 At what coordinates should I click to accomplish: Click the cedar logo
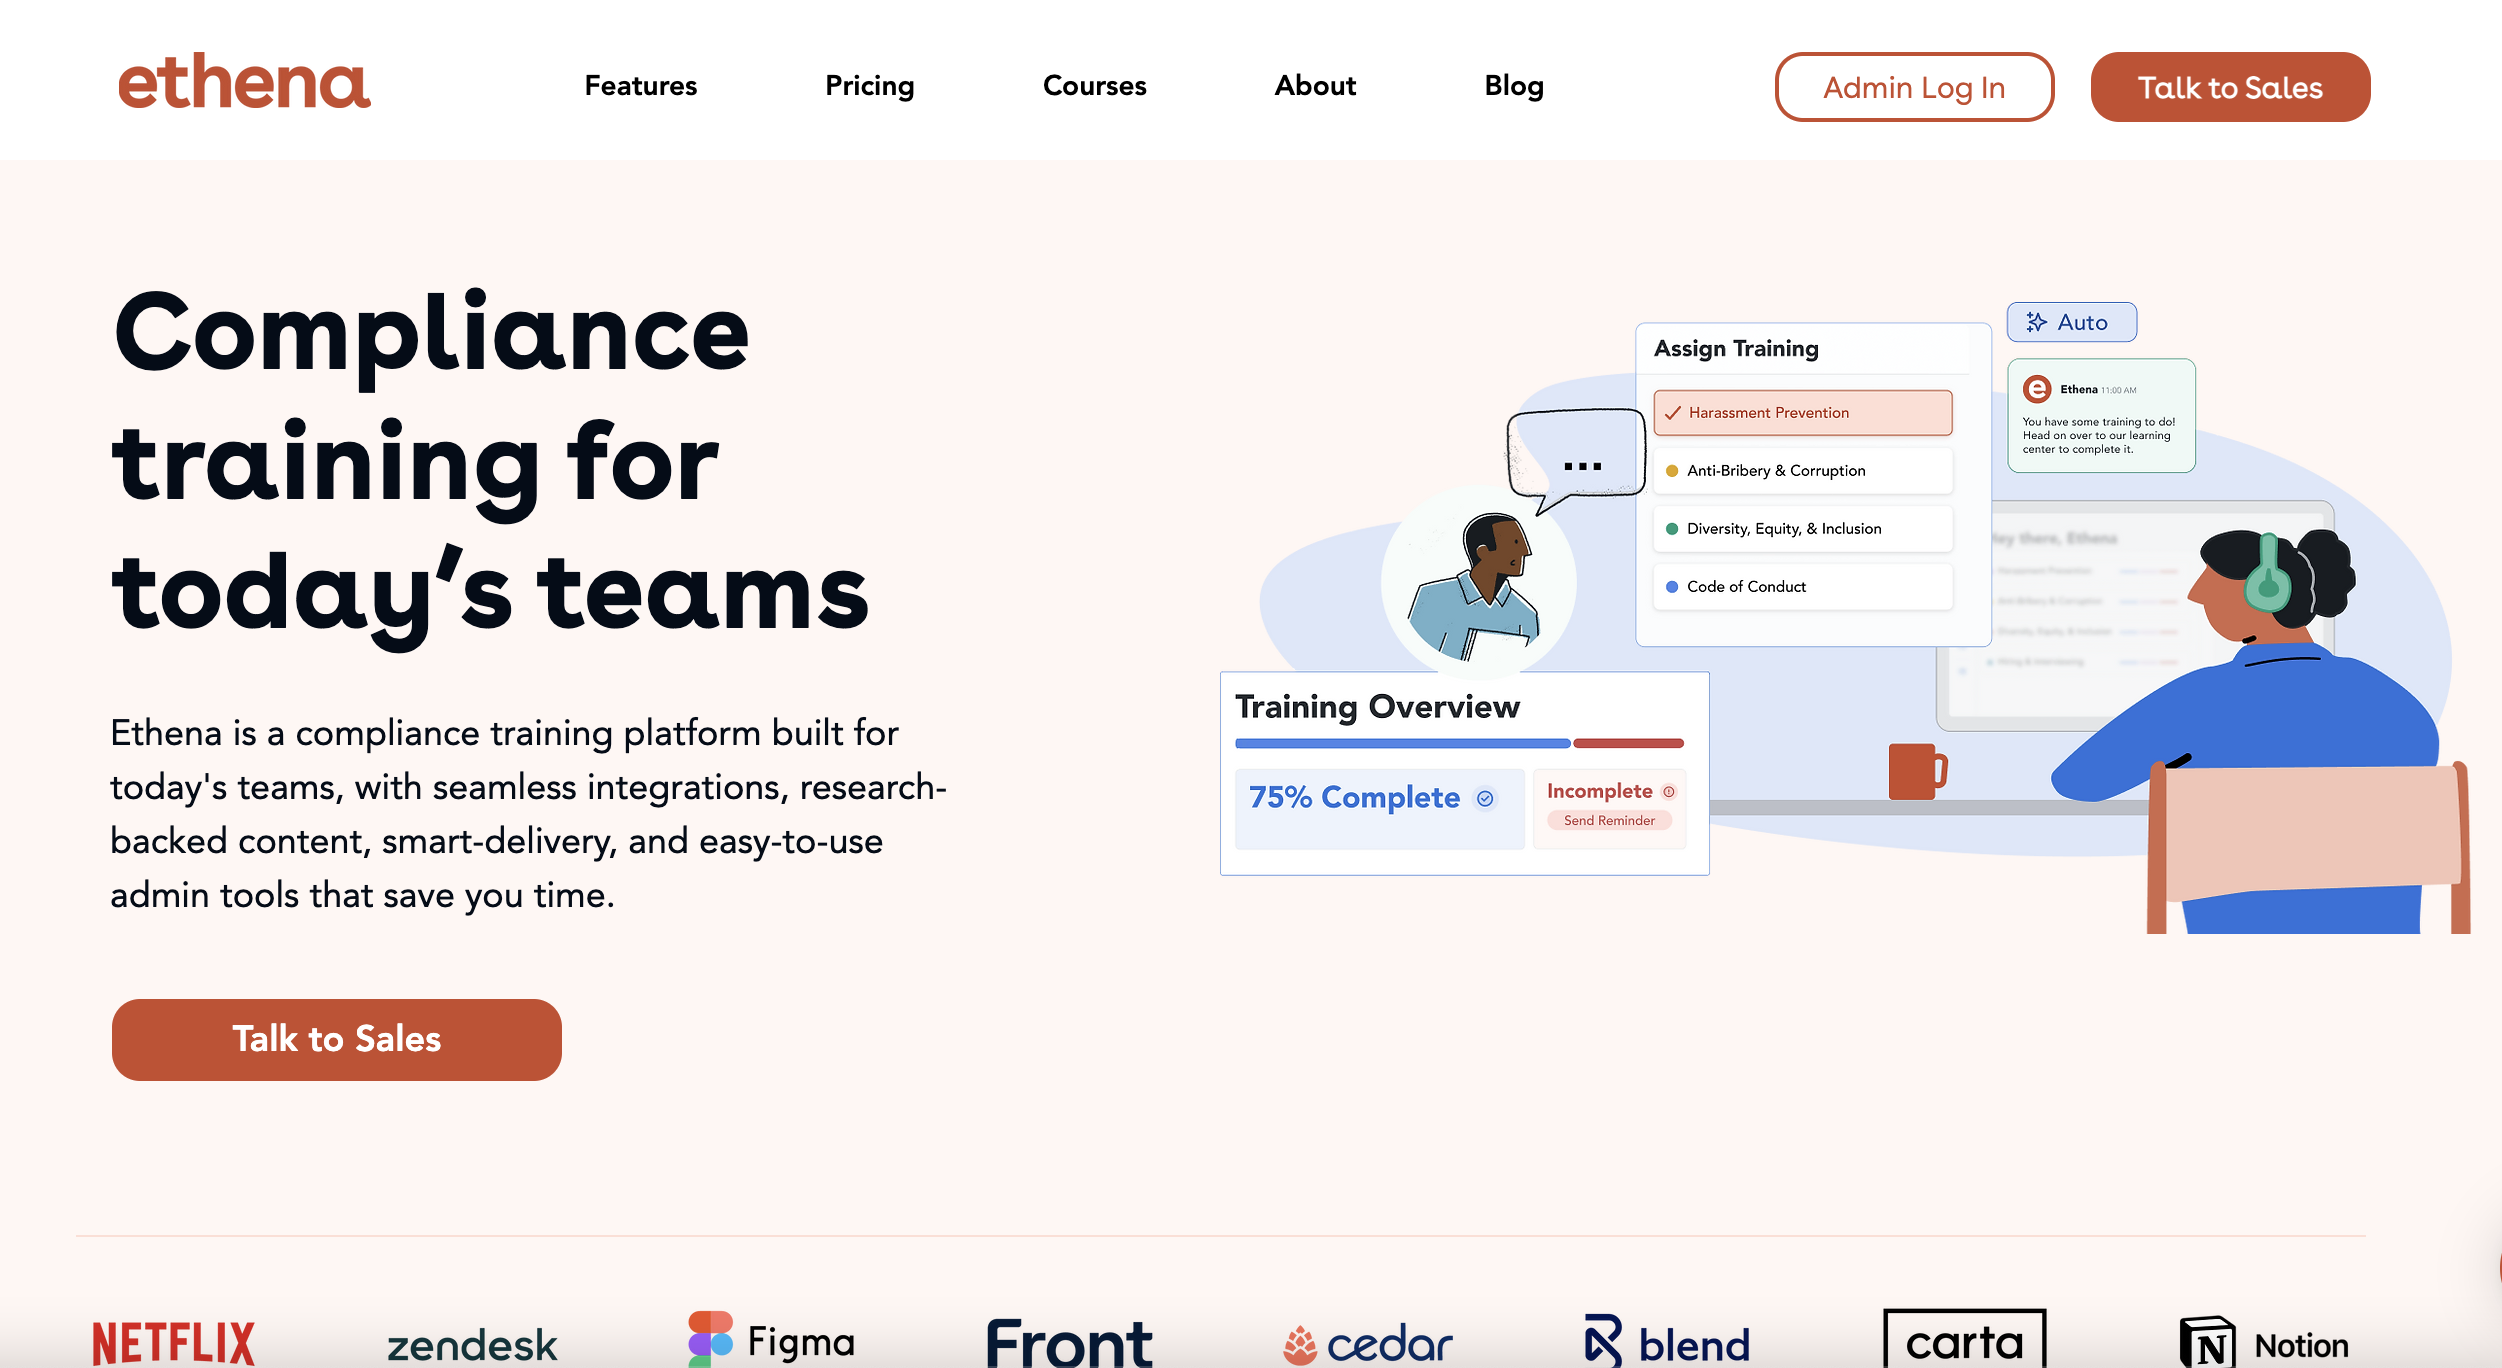tap(1368, 1343)
